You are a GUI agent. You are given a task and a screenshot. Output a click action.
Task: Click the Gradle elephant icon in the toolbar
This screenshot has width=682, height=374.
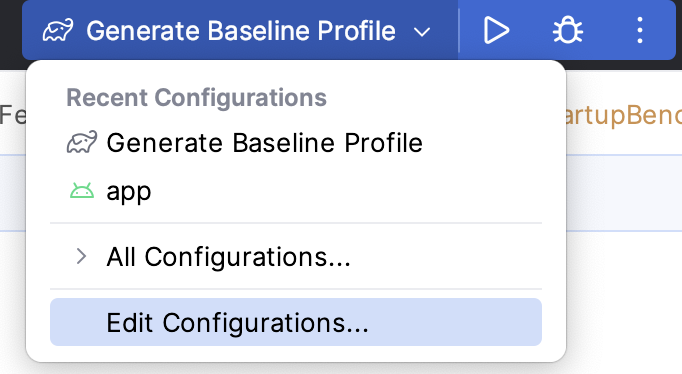tap(58, 30)
